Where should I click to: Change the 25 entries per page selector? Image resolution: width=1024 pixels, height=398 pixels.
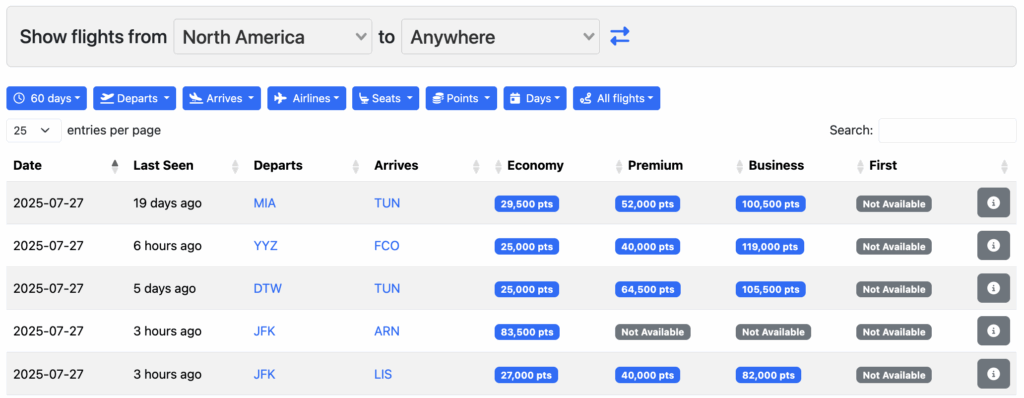[34, 130]
